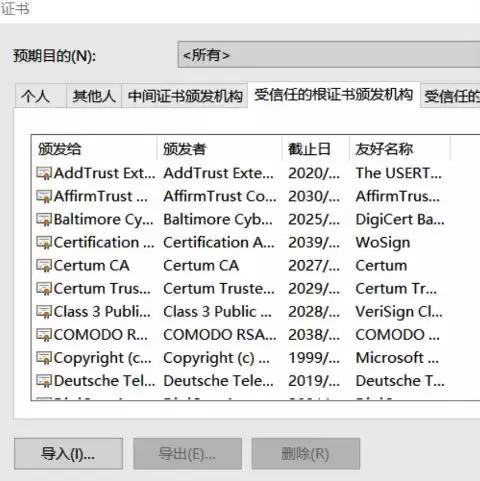Click friendly name 'VeriSign Cl...'

click(399, 312)
